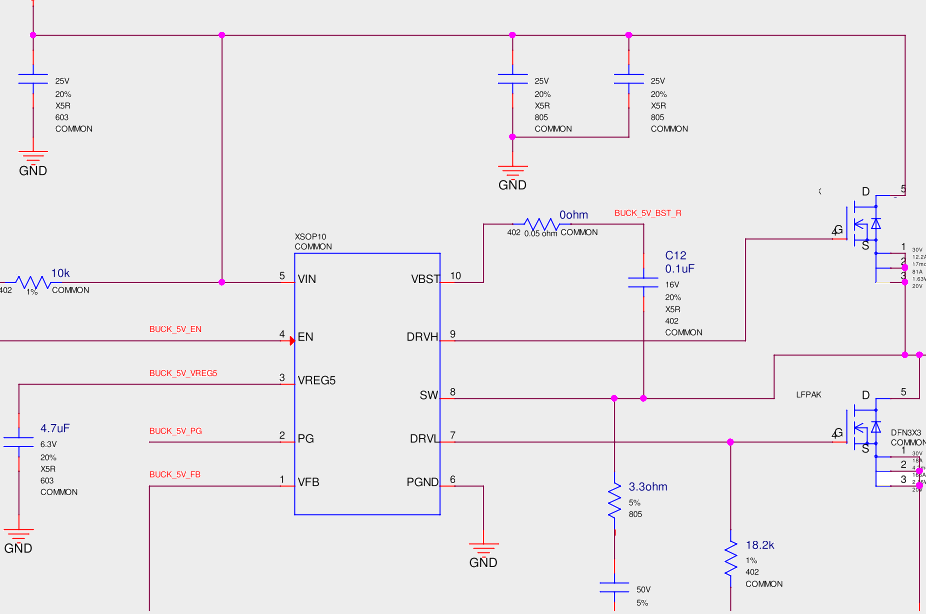The width and height of the screenshot is (926, 614).
Task: Click the BUCK_5V_EN net label
Action: pyautogui.click(x=175, y=329)
